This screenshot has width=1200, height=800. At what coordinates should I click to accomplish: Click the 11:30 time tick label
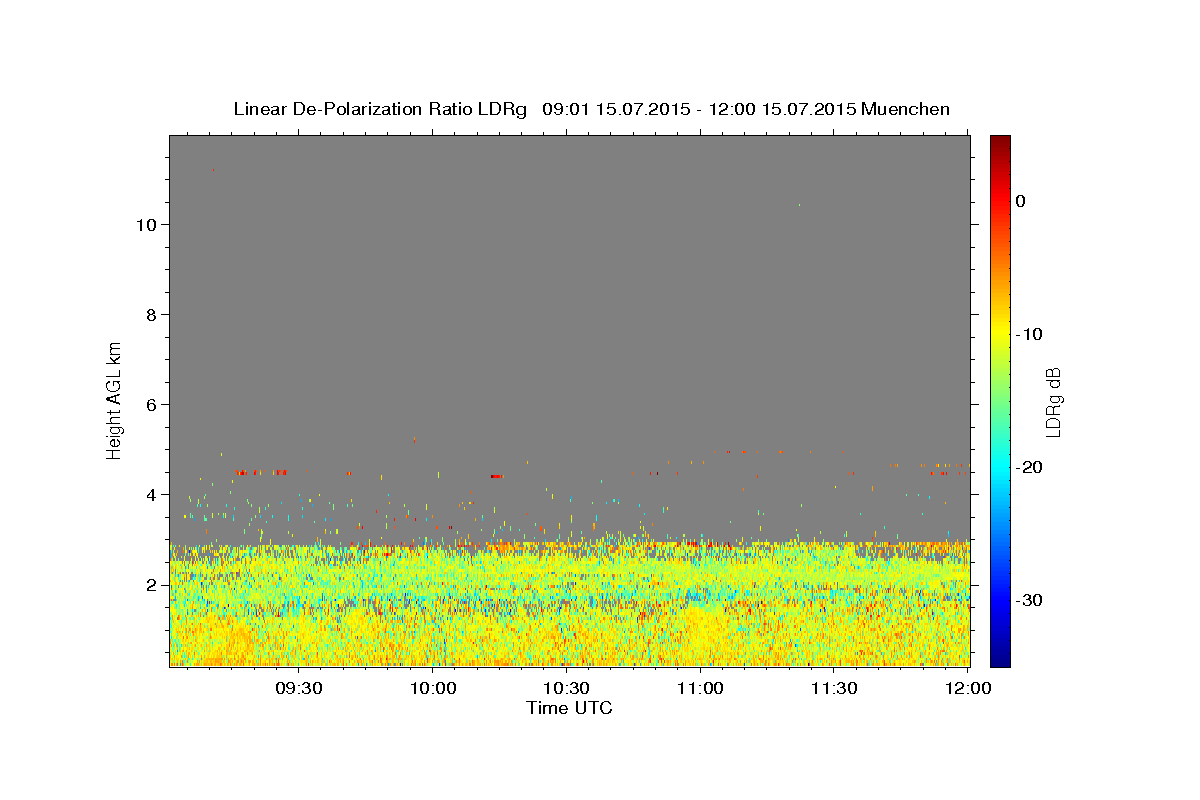(x=835, y=688)
